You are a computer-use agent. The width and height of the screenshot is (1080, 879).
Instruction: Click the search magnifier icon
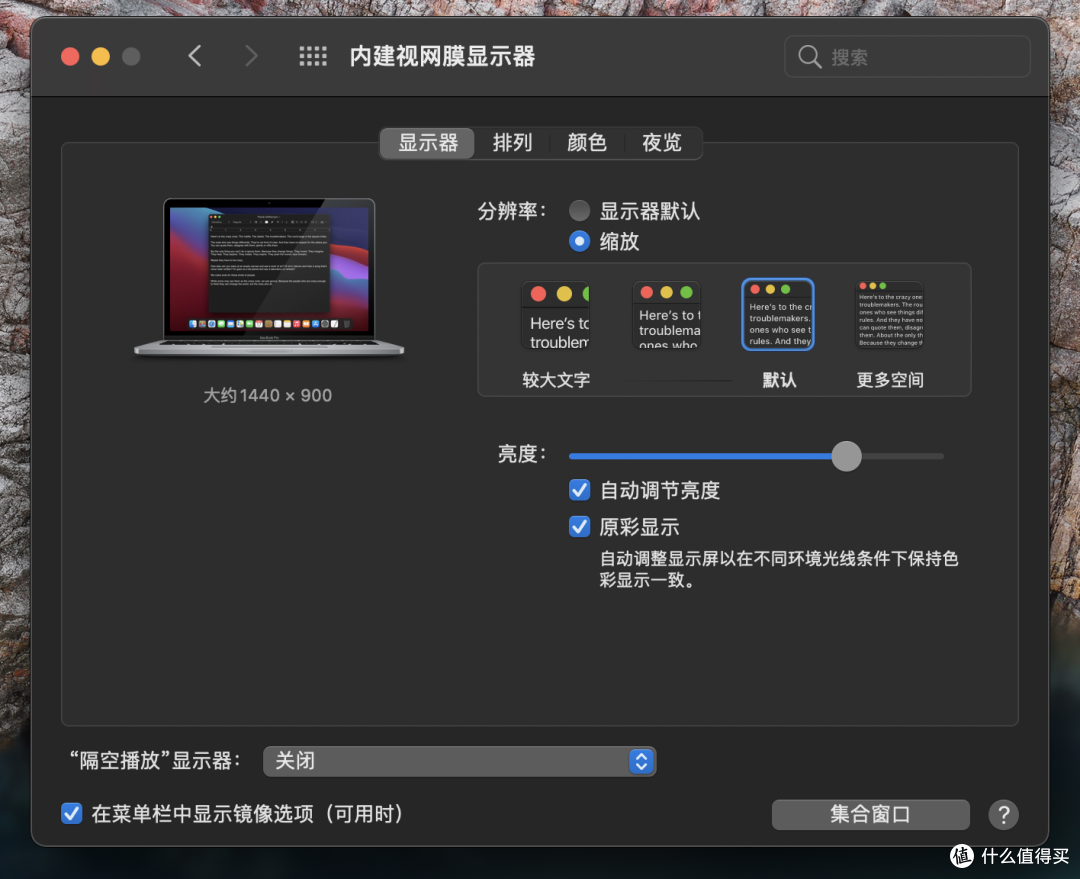[809, 56]
